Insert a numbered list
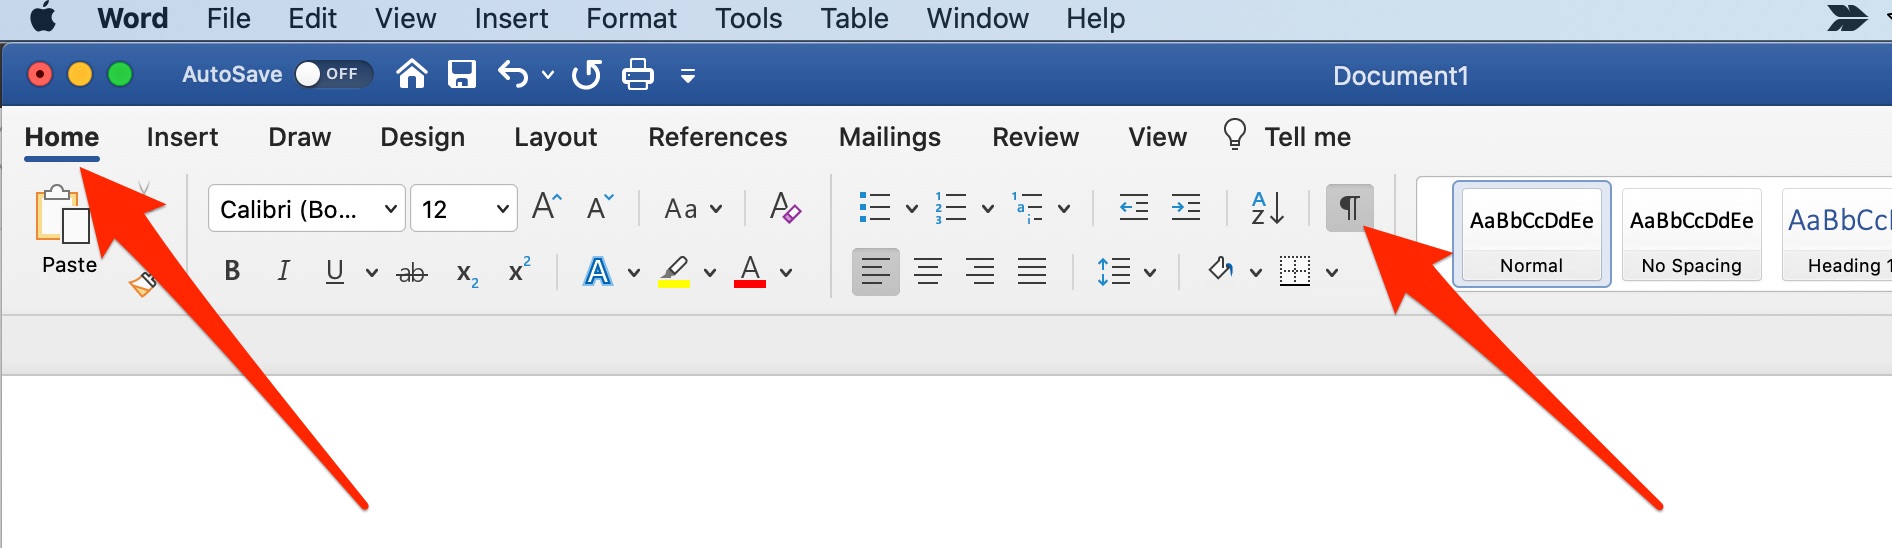Screen dimensions: 1892x548 [950, 208]
